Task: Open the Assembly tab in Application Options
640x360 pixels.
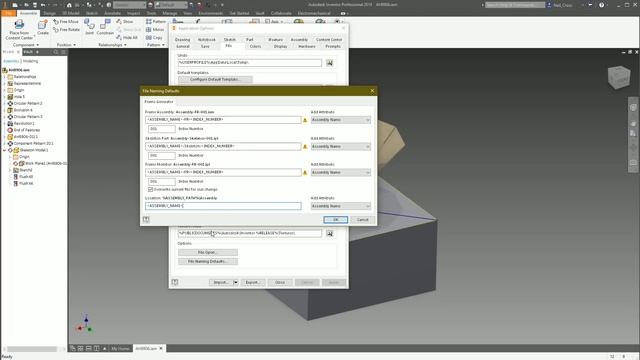Action: coord(299,40)
